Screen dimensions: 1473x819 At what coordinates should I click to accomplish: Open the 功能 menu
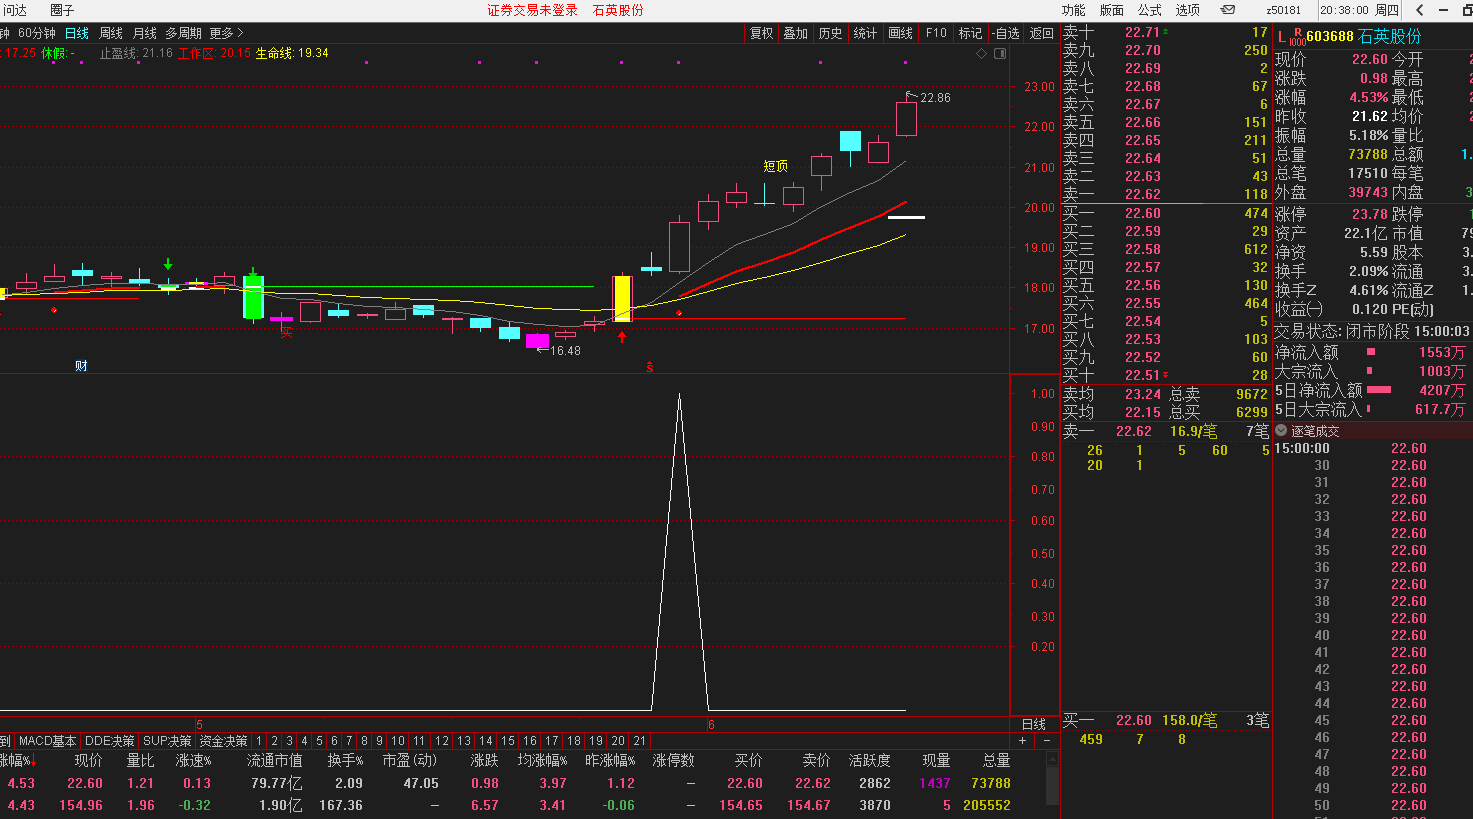coord(1073,10)
